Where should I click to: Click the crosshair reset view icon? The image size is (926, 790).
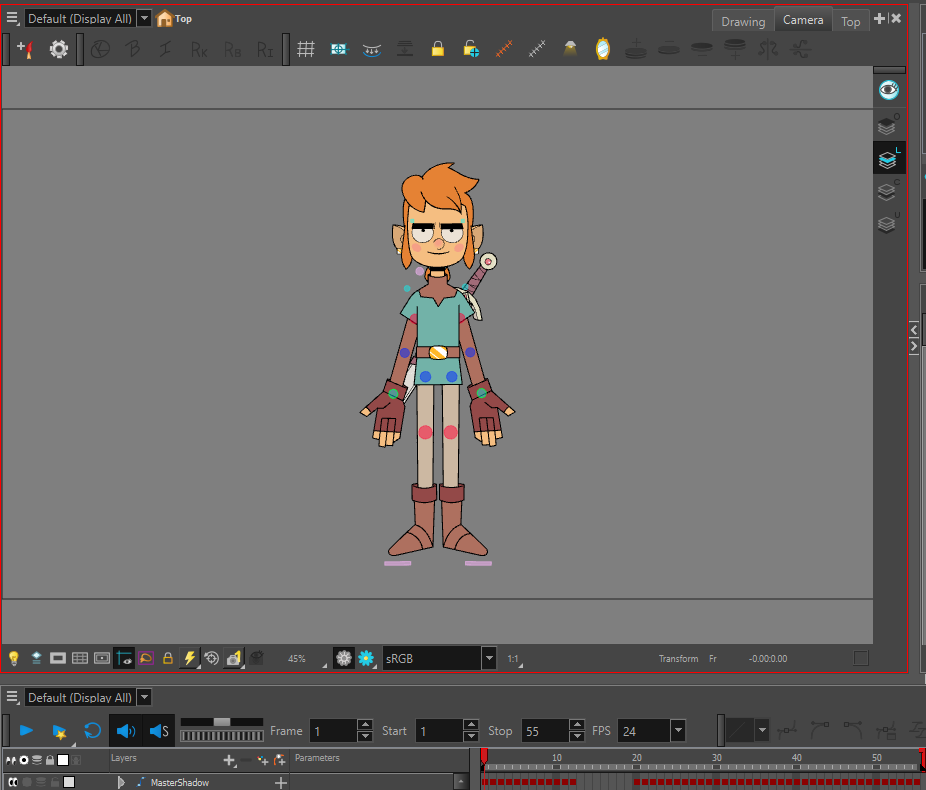(211, 658)
